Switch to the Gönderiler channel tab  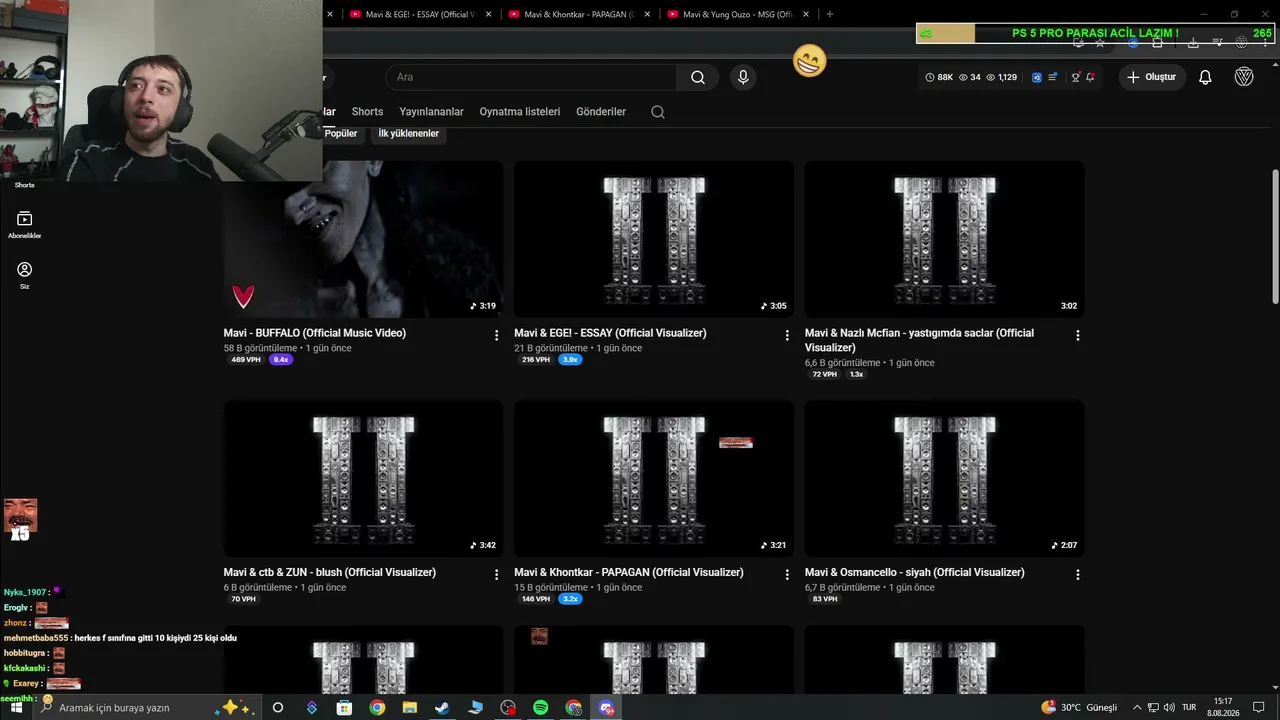pyautogui.click(x=601, y=112)
